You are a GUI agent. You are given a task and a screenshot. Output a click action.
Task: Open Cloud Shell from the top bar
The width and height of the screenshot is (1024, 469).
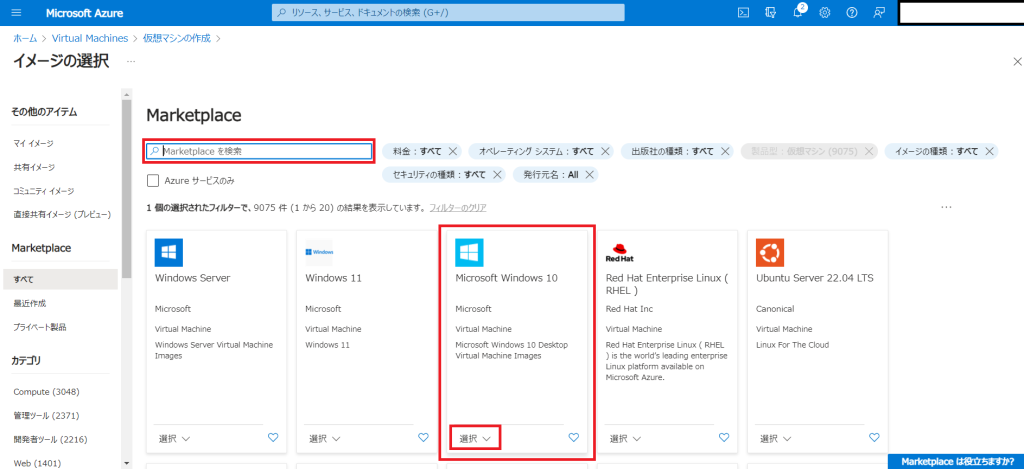click(x=743, y=12)
